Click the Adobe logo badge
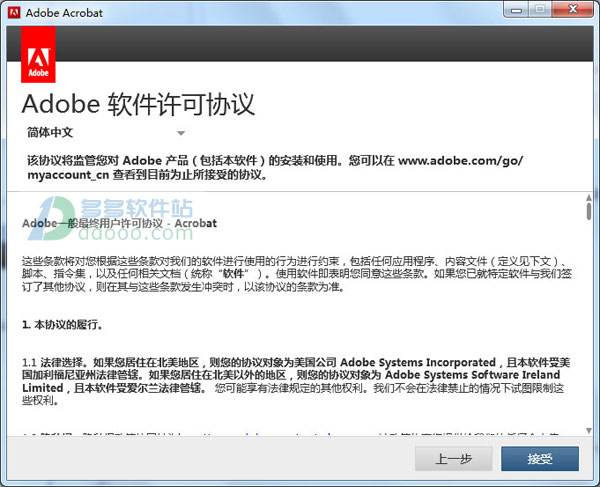Viewport: 600px width, 487px height. point(38,54)
